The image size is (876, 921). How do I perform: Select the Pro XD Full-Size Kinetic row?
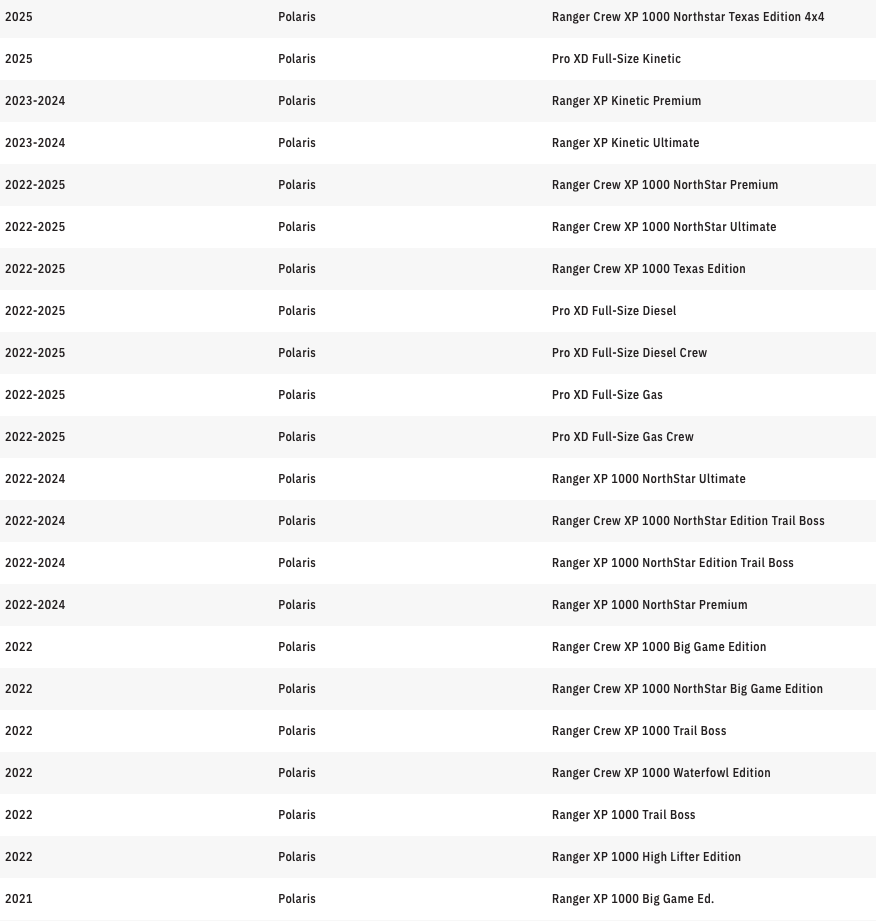click(x=616, y=59)
